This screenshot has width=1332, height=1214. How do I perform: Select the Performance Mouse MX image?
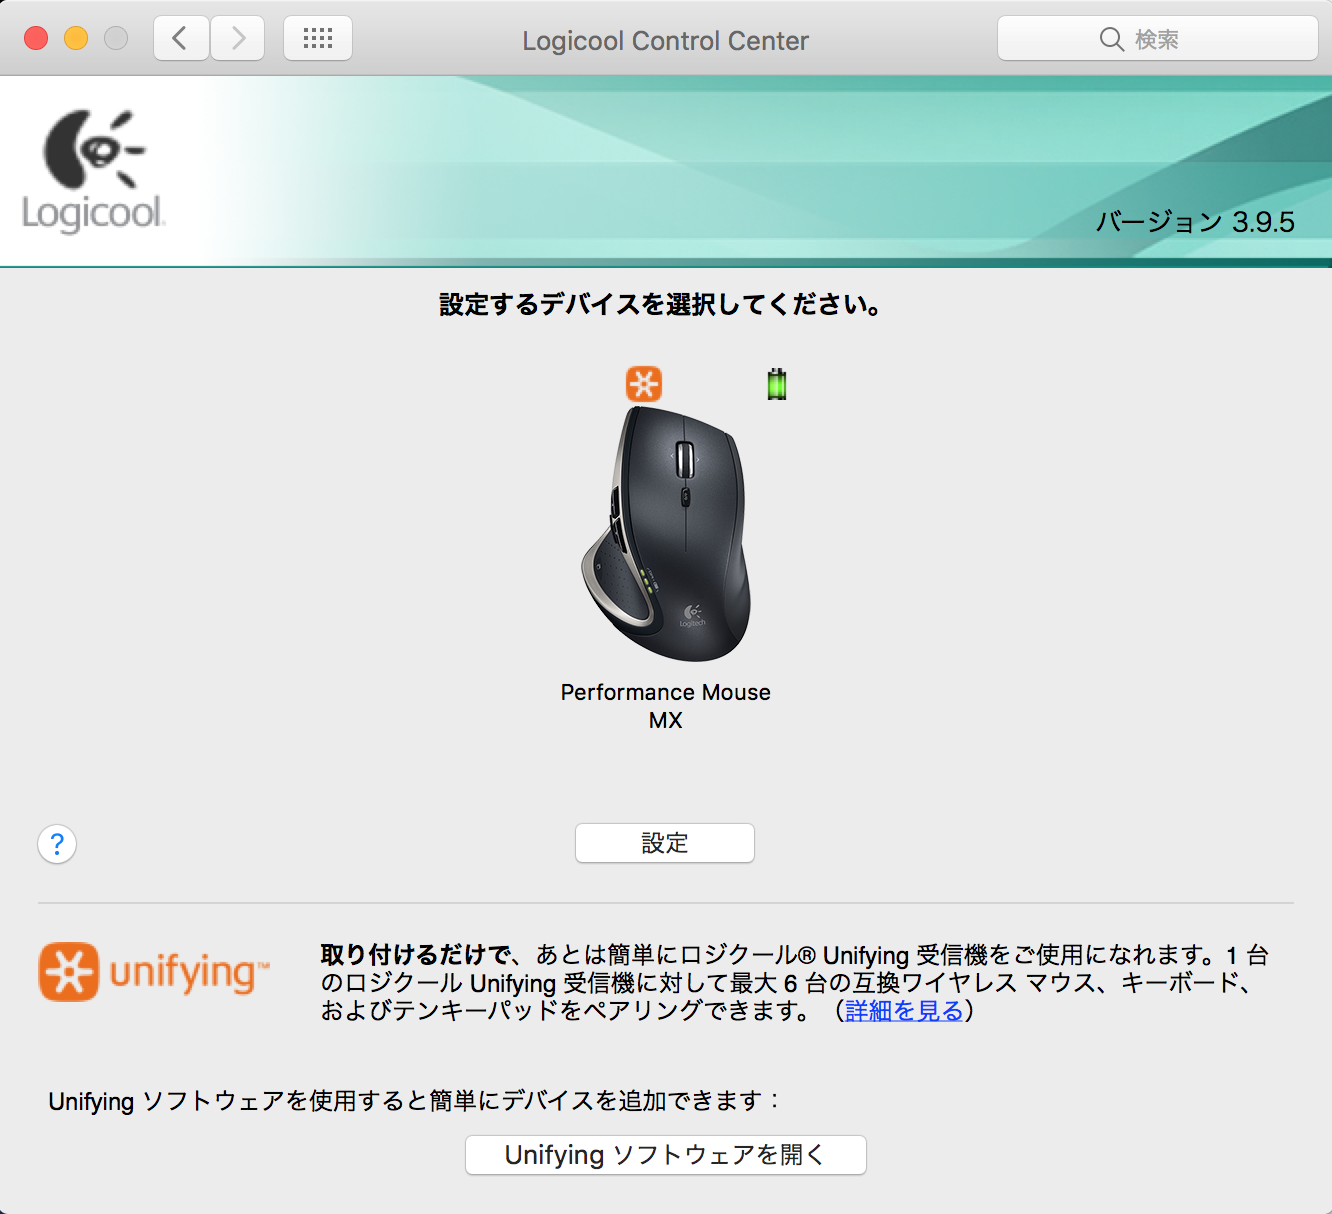pyautogui.click(x=666, y=533)
